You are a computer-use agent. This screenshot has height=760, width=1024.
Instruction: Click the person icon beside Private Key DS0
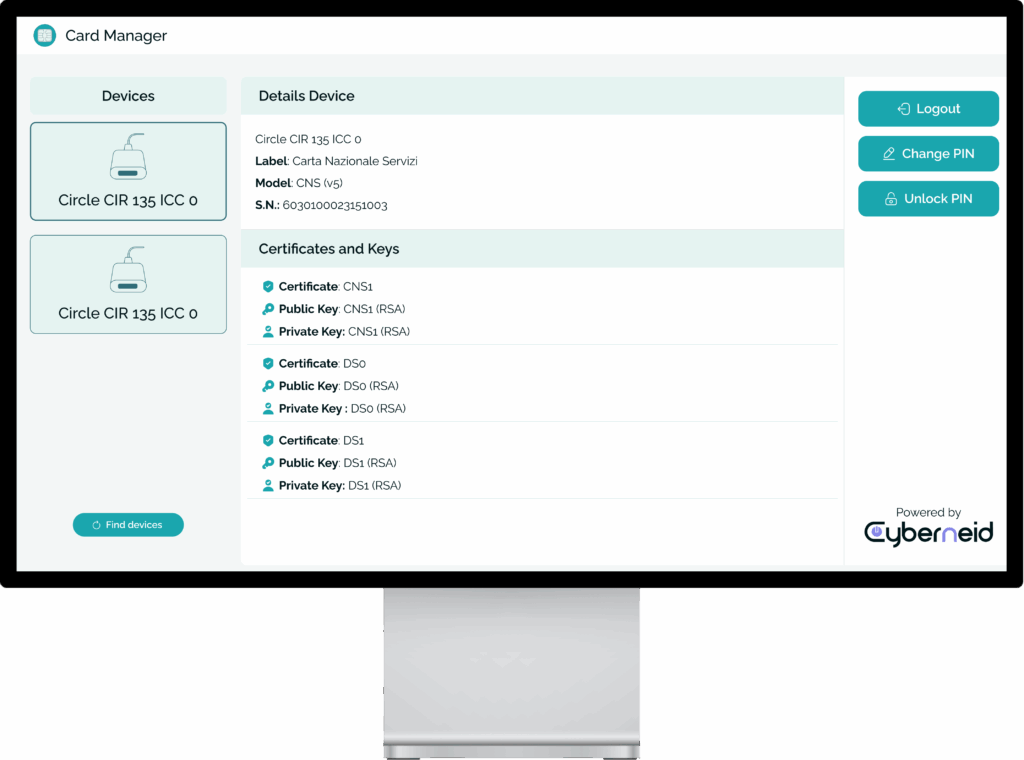coord(268,409)
